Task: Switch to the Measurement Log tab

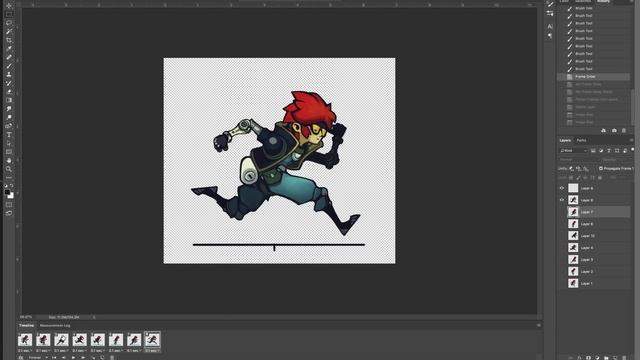Action: [x=55, y=325]
